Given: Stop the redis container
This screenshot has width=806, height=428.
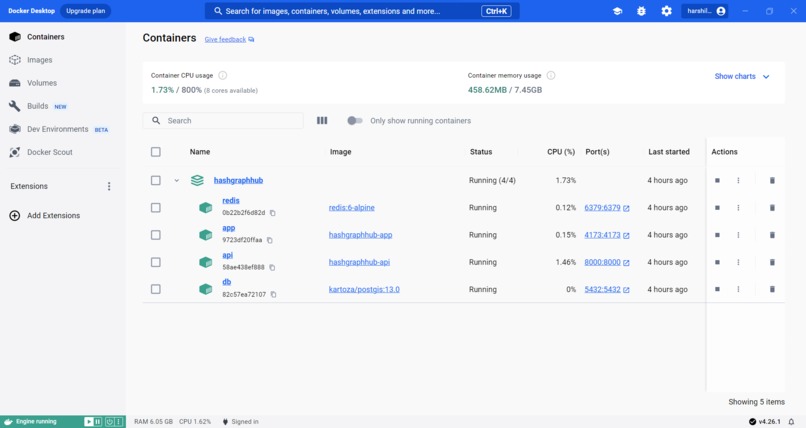Looking at the screenshot, I should pyautogui.click(x=717, y=208).
